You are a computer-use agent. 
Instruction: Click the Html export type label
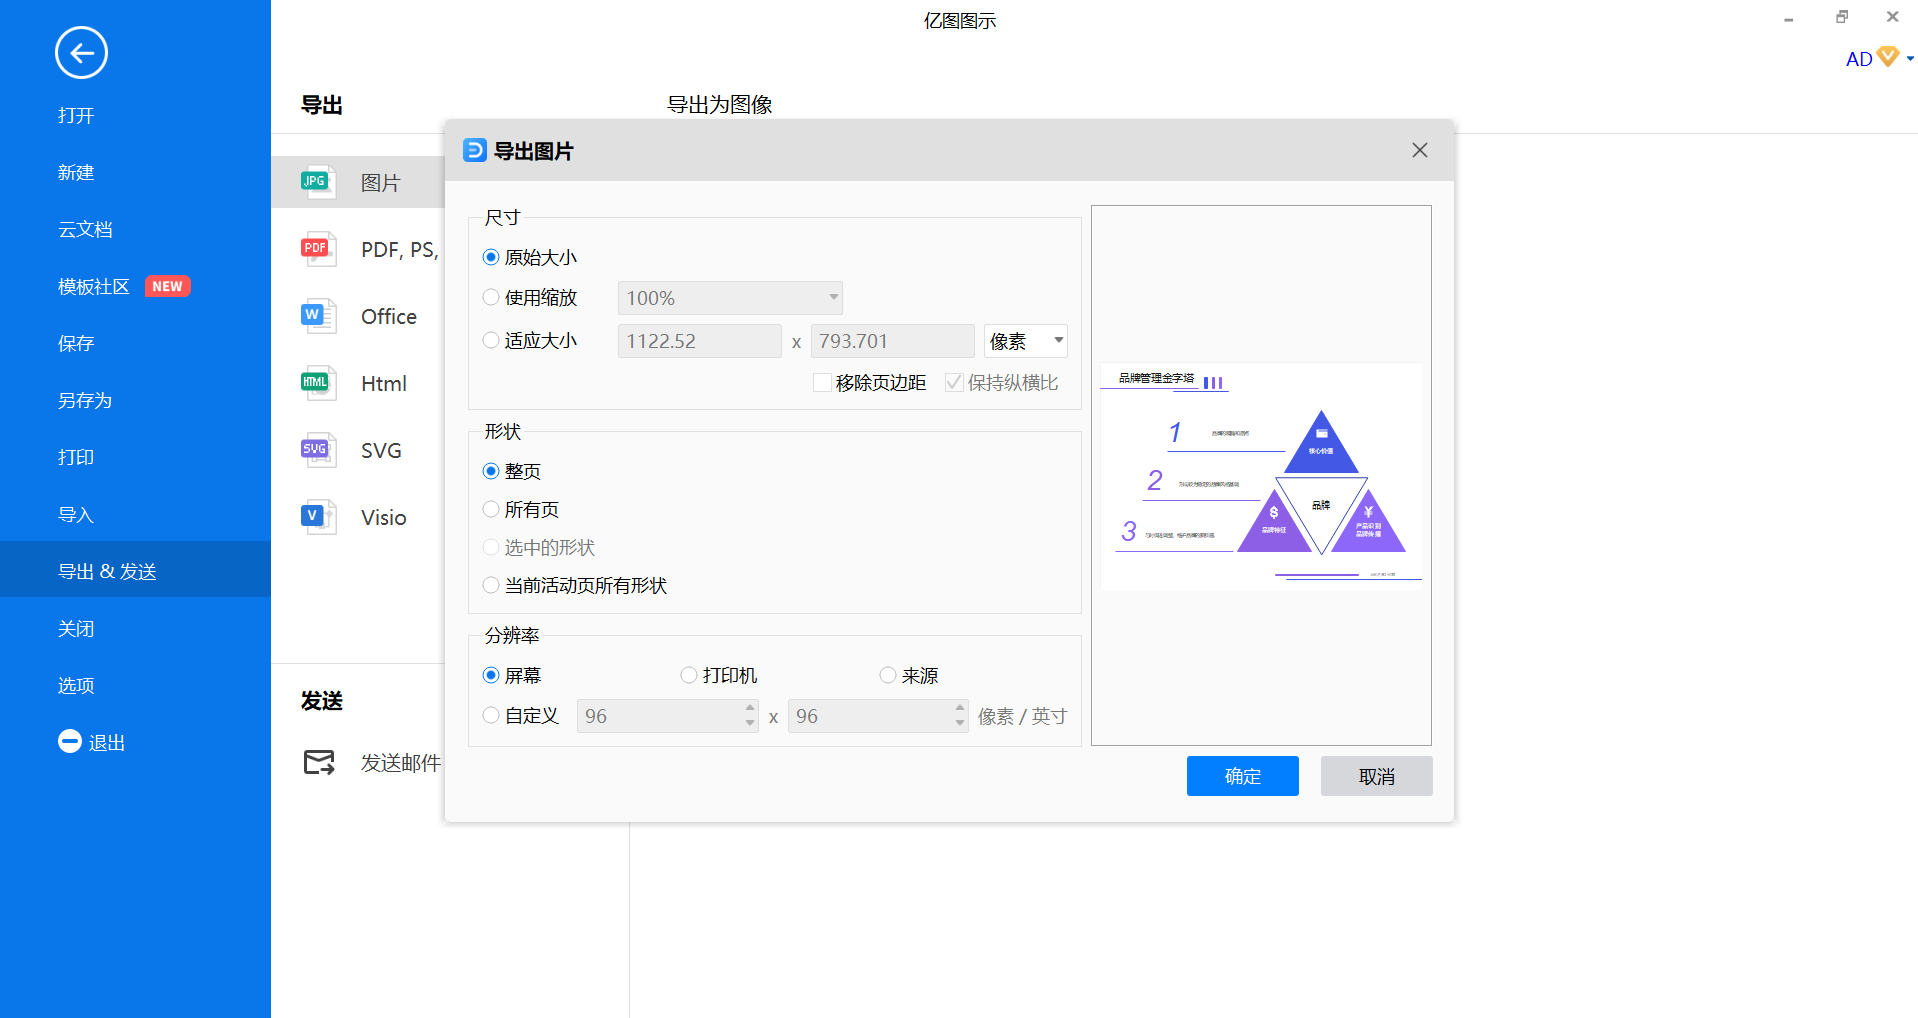tap(384, 383)
